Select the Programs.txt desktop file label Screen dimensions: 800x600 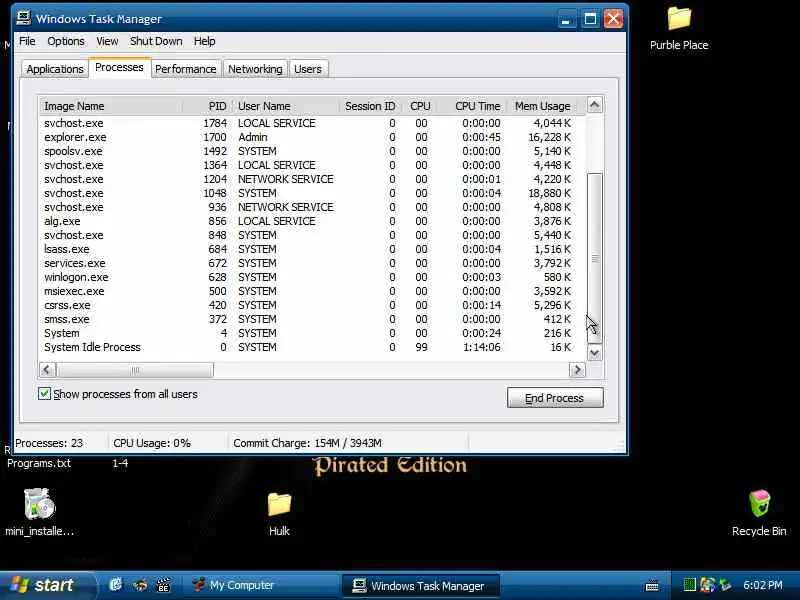pos(39,463)
